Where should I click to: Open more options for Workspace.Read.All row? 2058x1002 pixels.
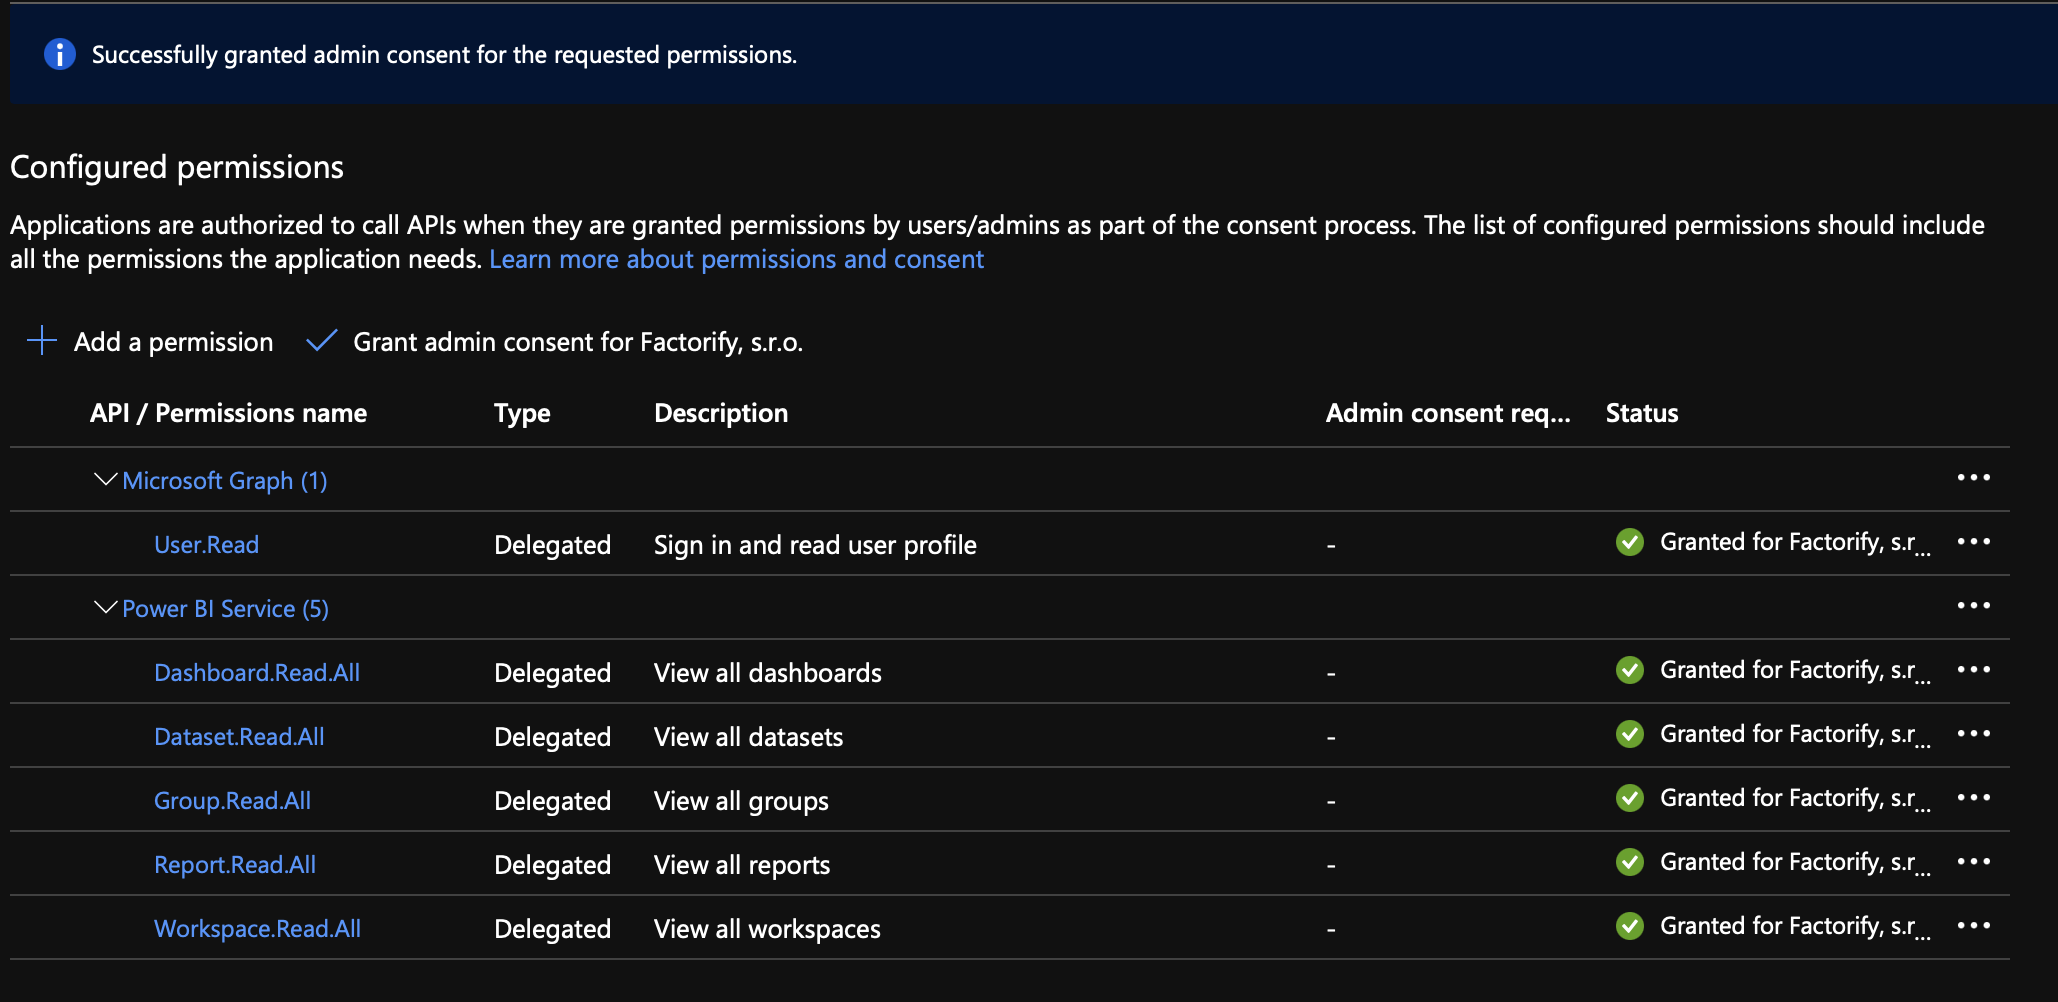[x=1974, y=926]
